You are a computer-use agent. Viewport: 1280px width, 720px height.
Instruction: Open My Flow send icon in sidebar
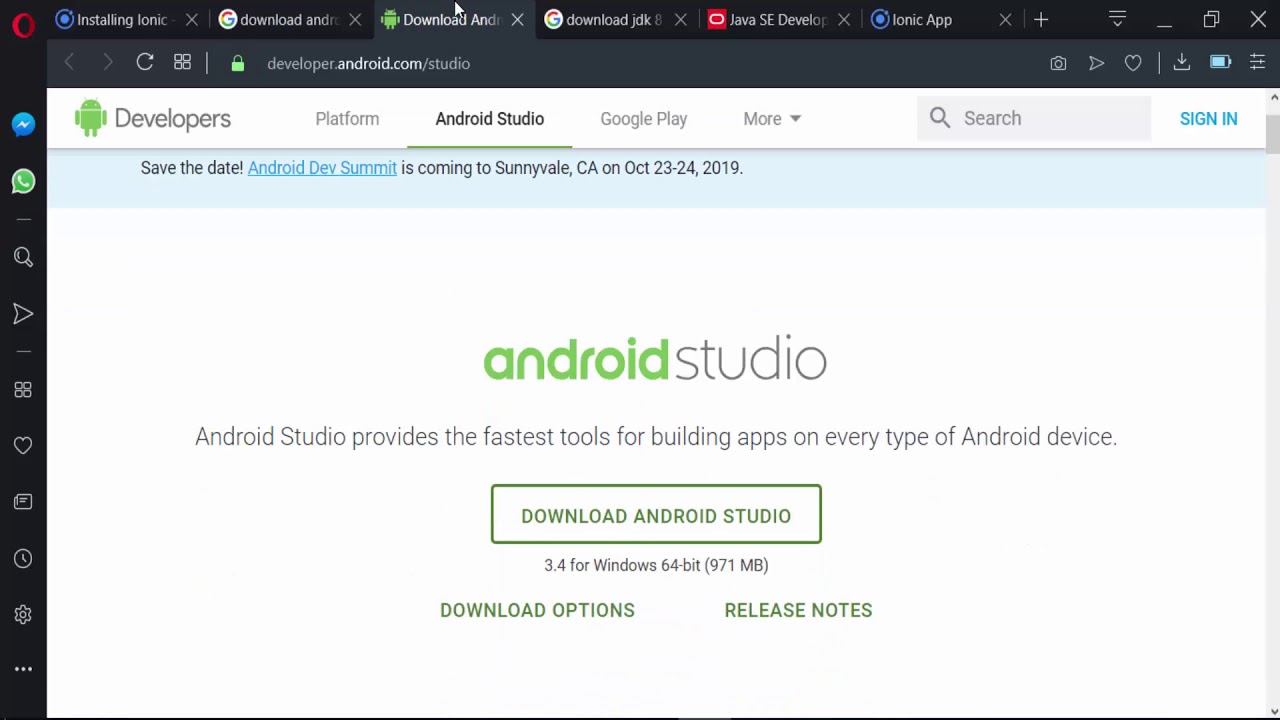(x=23, y=315)
